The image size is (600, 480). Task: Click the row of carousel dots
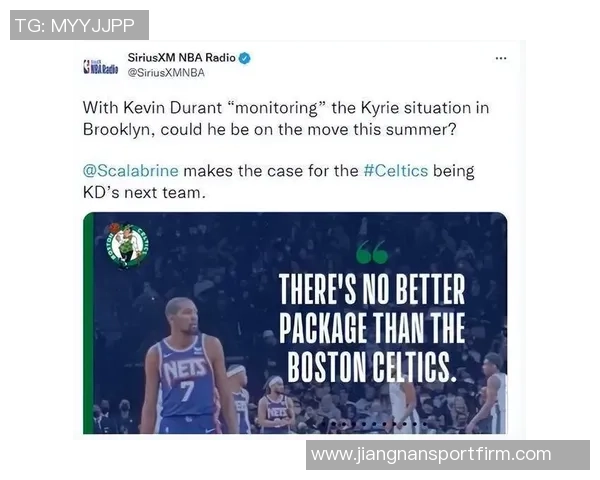[x=379, y=424]
